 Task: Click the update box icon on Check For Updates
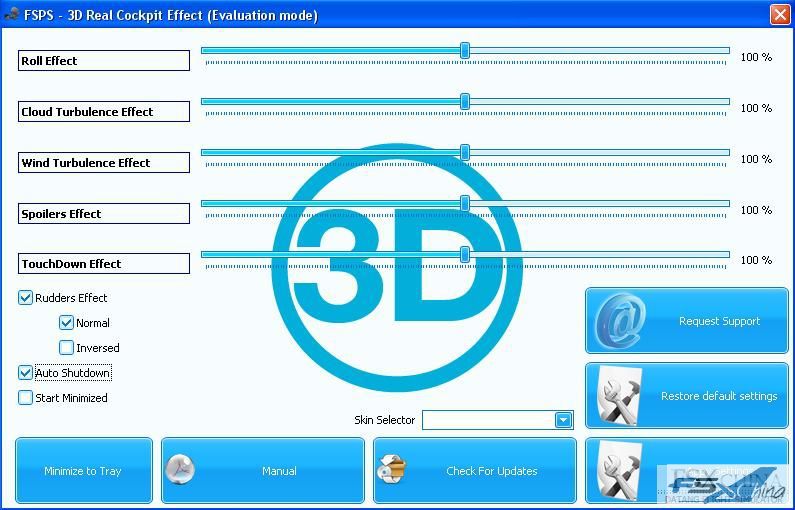[392, 469]
